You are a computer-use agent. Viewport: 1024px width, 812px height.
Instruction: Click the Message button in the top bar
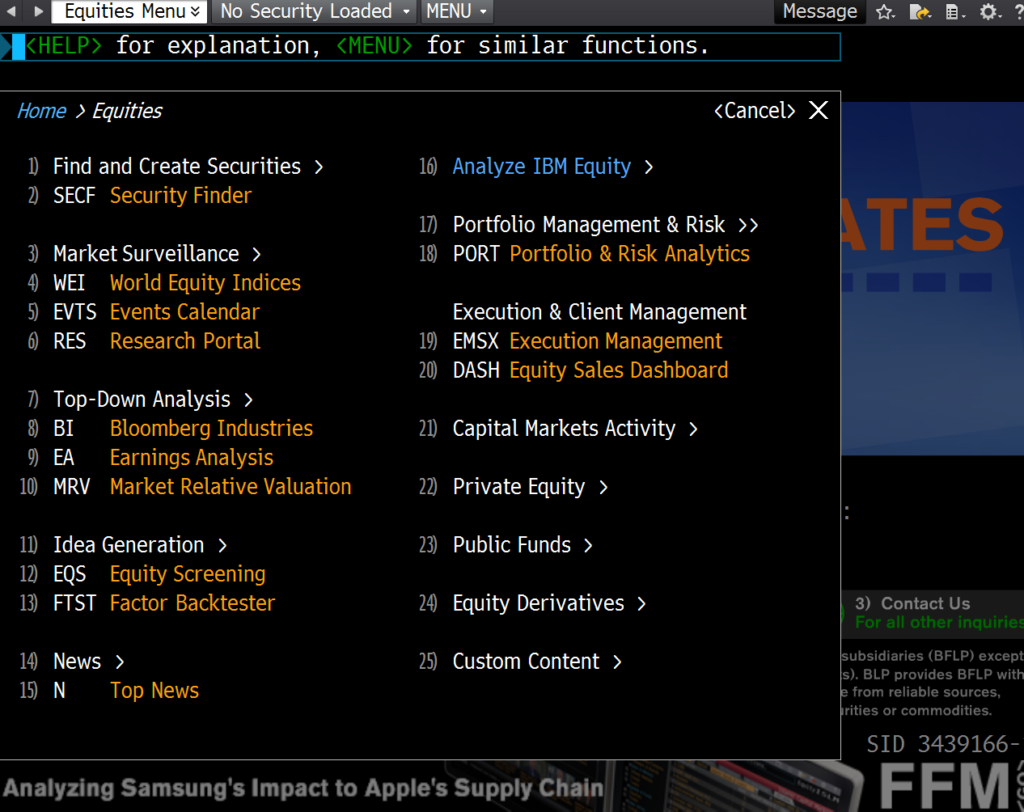(819, 12)
